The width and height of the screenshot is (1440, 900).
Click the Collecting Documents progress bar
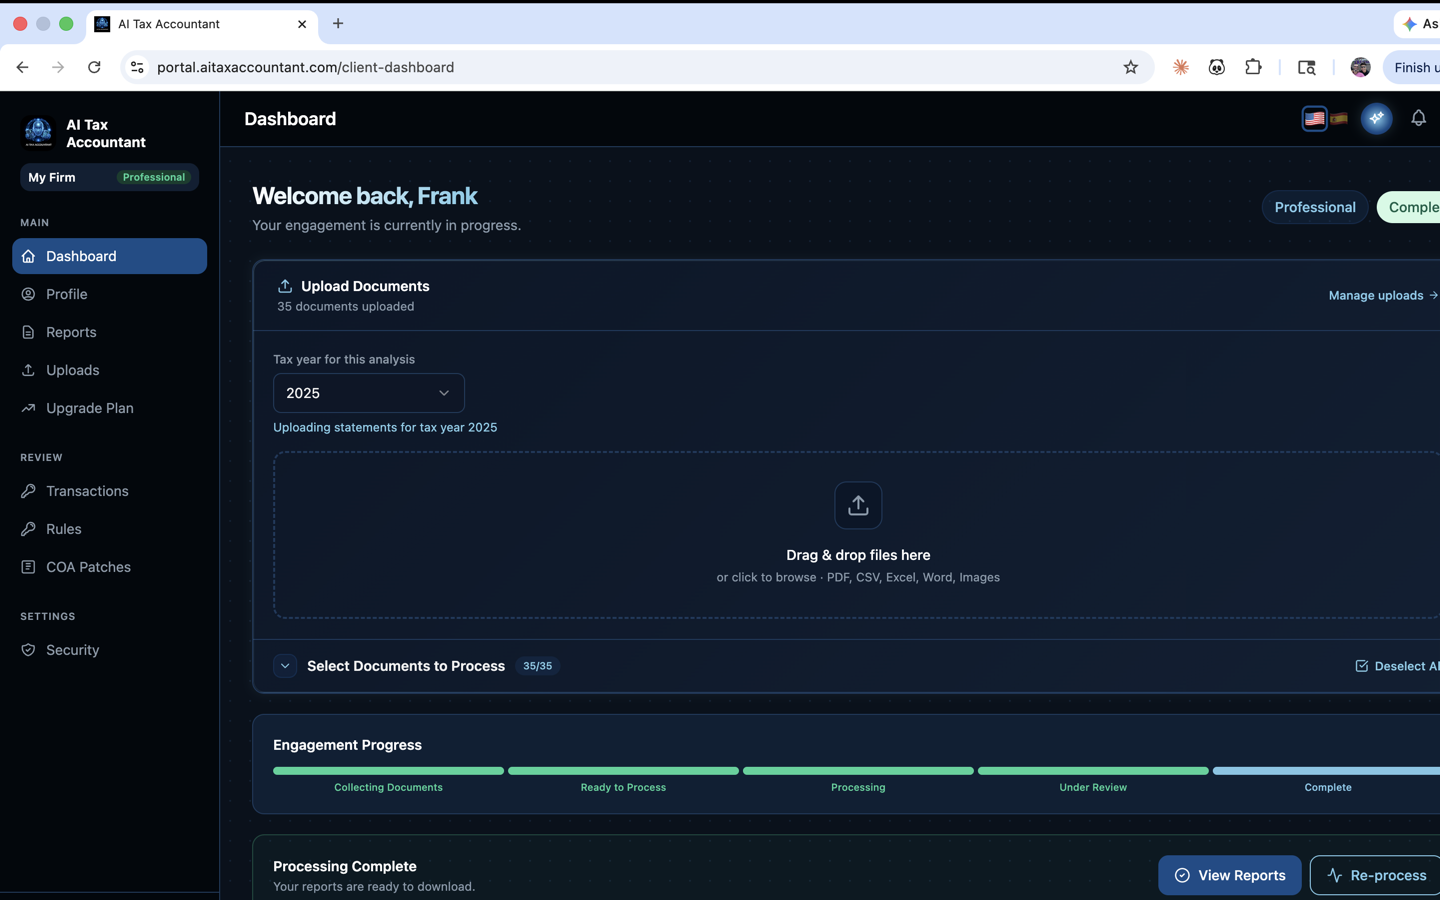click(x=388, y=771)
